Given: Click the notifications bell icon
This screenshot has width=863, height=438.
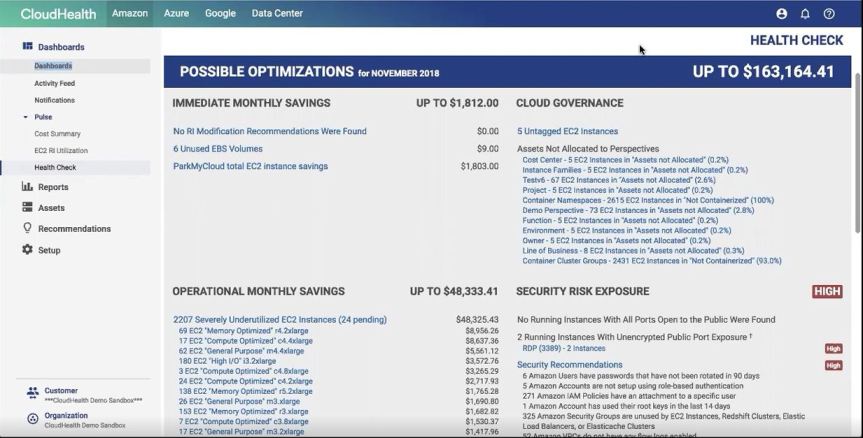Looking at the screenshot, I should point(805,14).
